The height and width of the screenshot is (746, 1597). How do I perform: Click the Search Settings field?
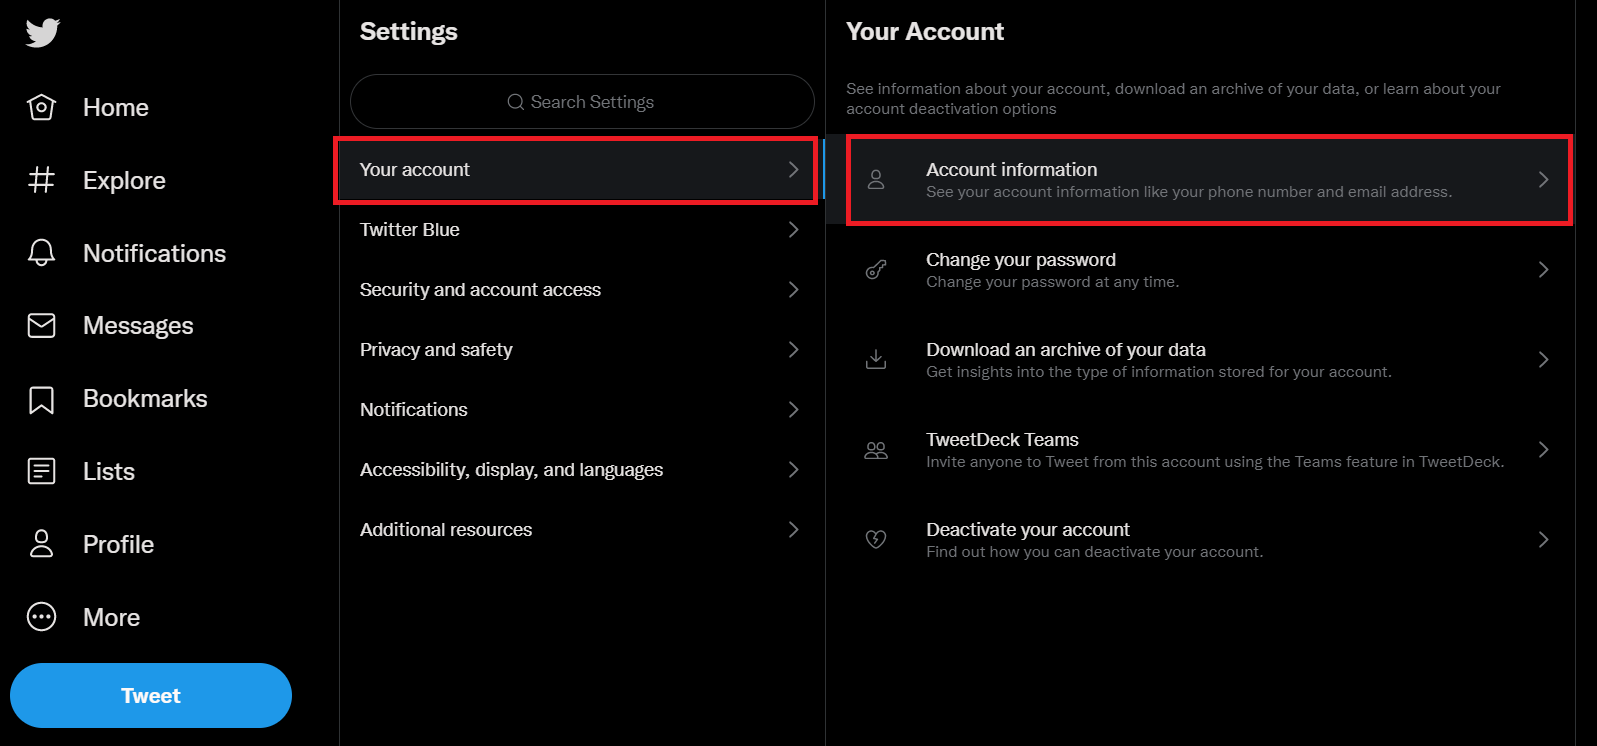pyautogui.click(x=582, y=102)
